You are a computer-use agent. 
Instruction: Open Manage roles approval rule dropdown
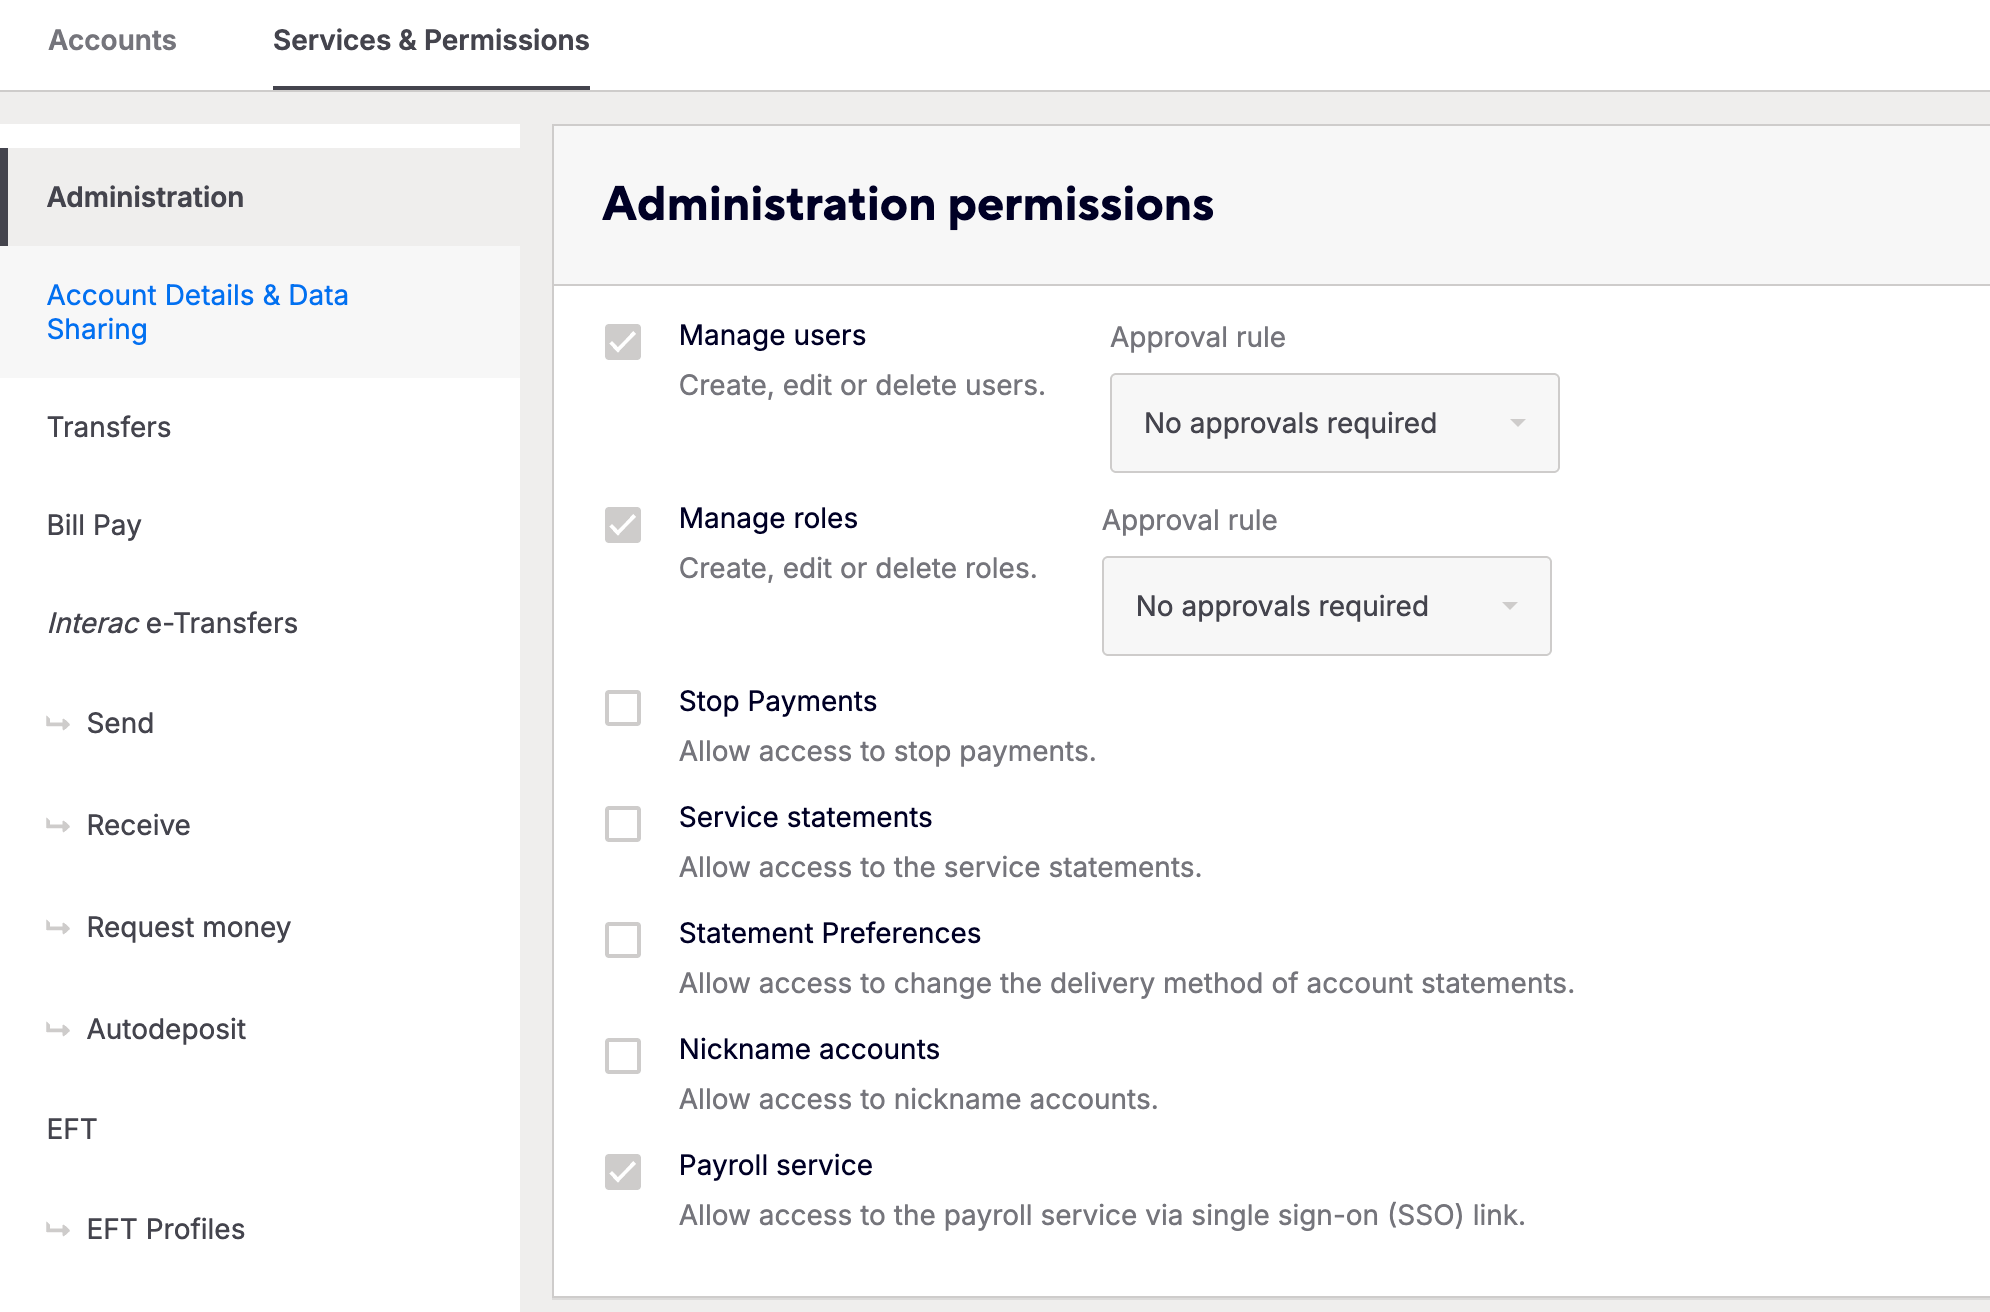click(x=1326, y=606)
